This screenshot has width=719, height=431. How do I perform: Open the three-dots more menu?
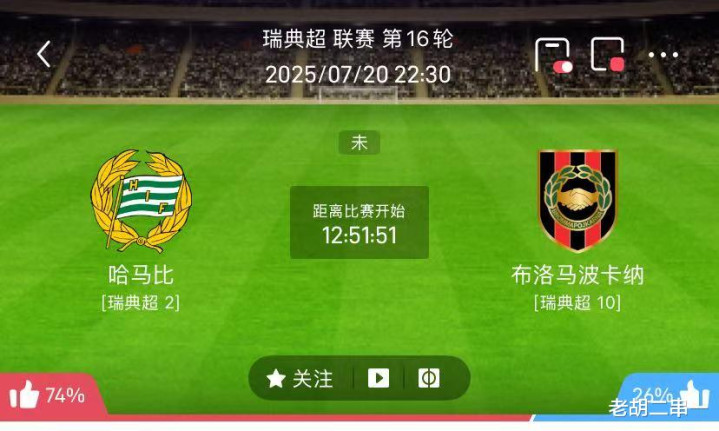pos(663,55)
